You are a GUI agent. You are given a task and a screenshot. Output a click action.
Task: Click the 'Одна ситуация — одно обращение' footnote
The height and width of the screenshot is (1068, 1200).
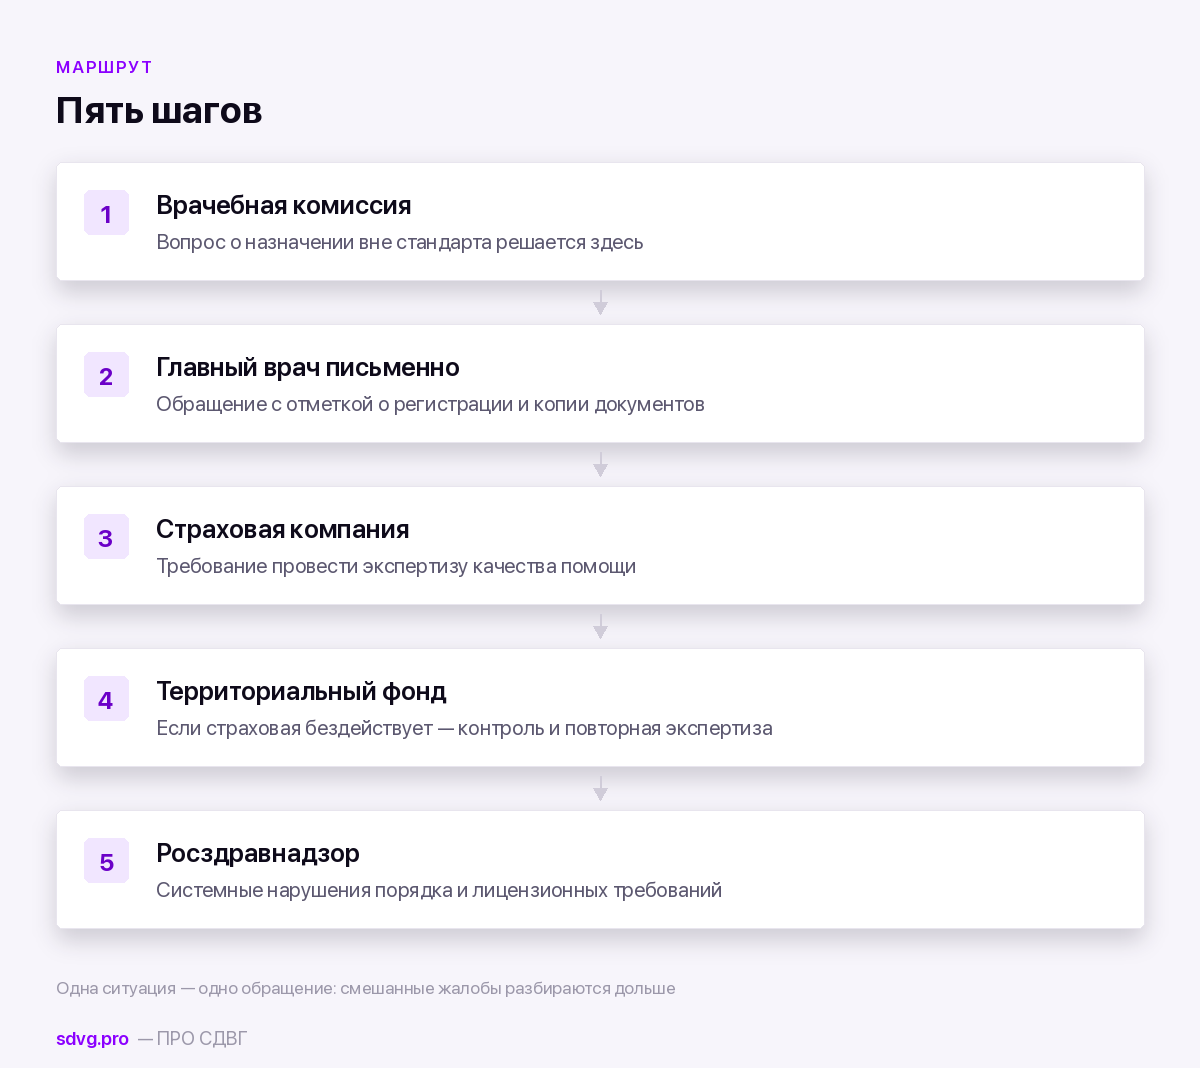pyautogui.click(x=366, y=988)
